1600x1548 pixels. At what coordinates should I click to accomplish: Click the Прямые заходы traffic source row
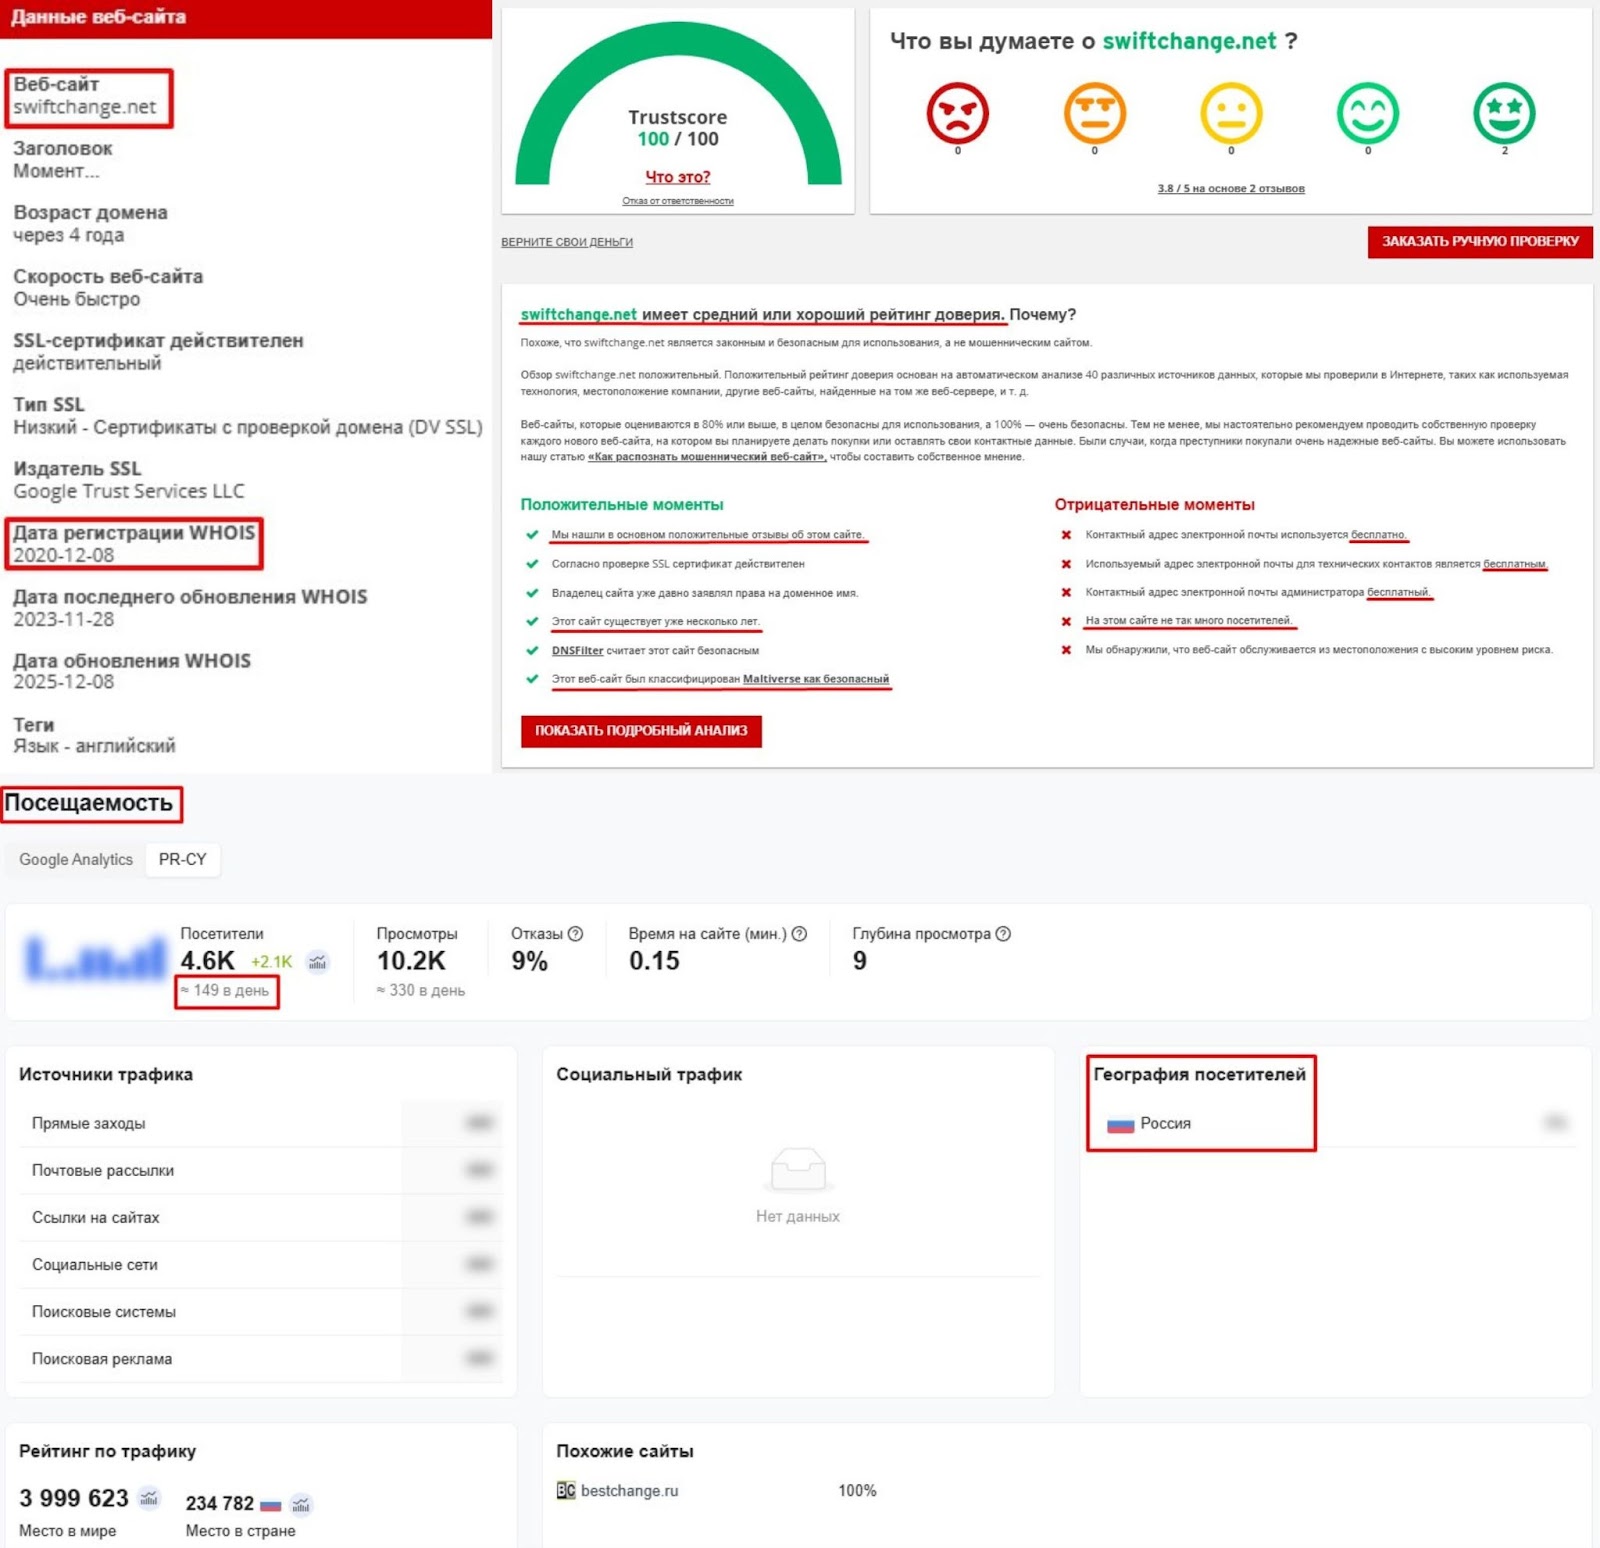tap(260, 1124)
